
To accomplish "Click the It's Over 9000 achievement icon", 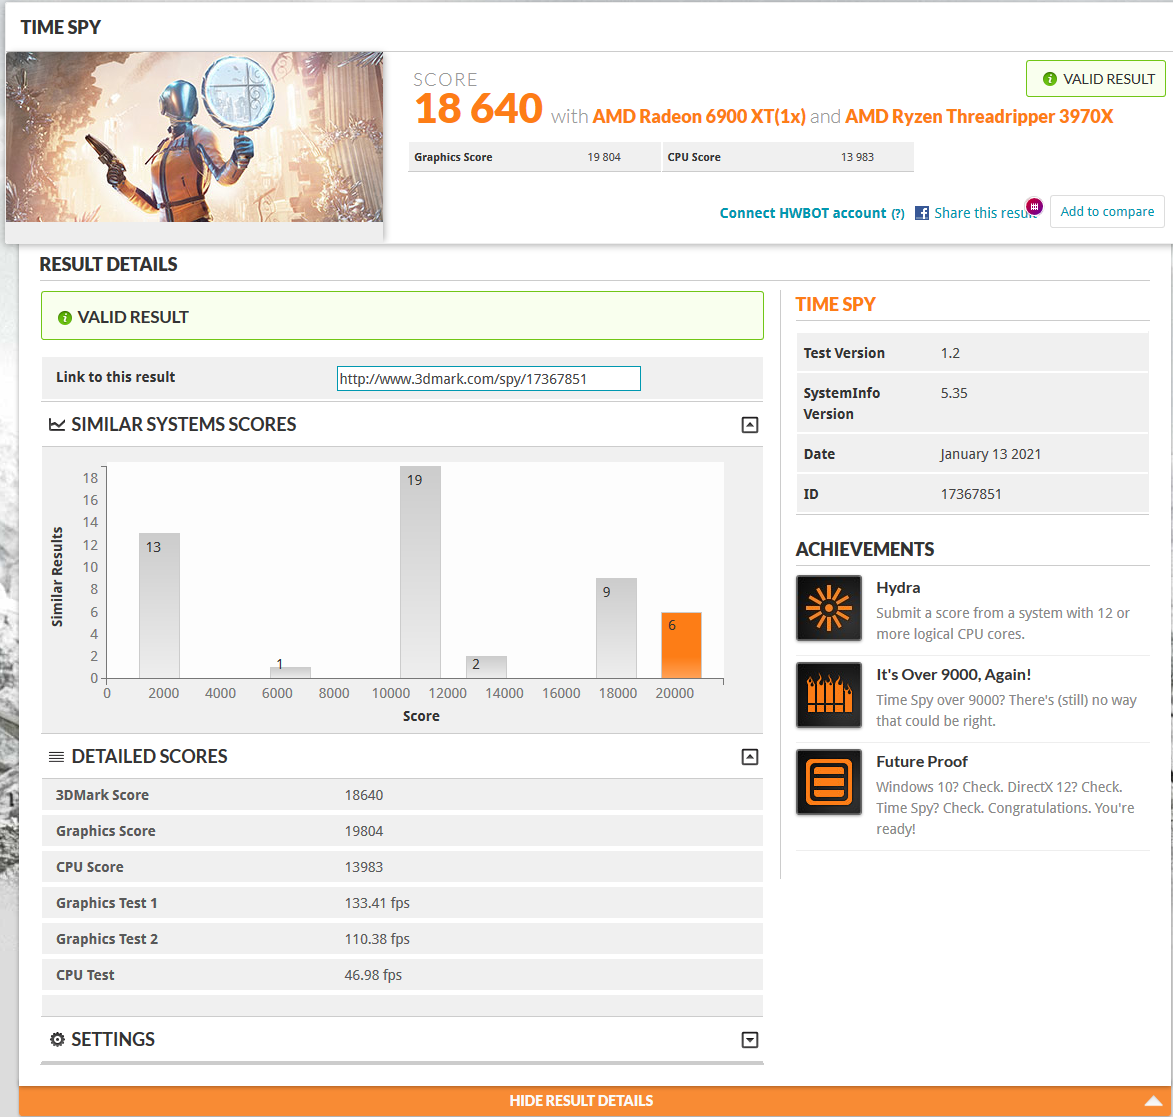I will pos(828,695).
